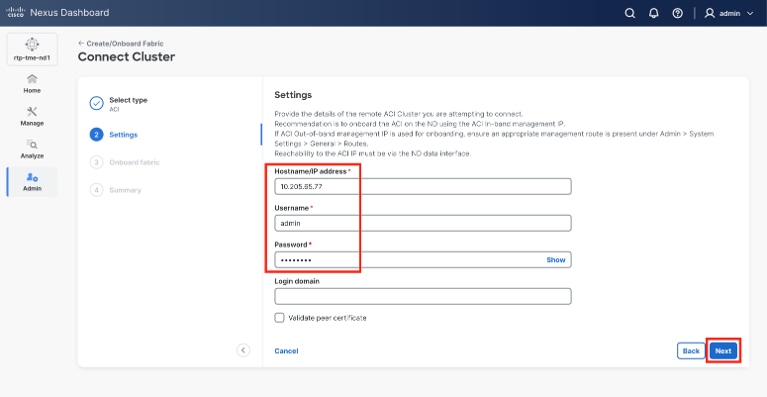Cancel the Connect Cluster wizard
Image resolution: width=767 pixels, height=397 pixels.
tap(286, 351)
